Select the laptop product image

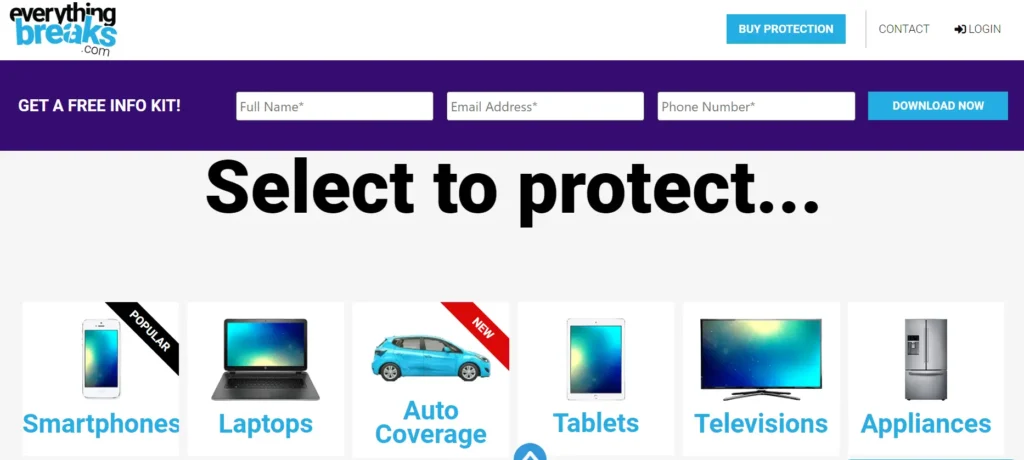(x=266, y=359)
